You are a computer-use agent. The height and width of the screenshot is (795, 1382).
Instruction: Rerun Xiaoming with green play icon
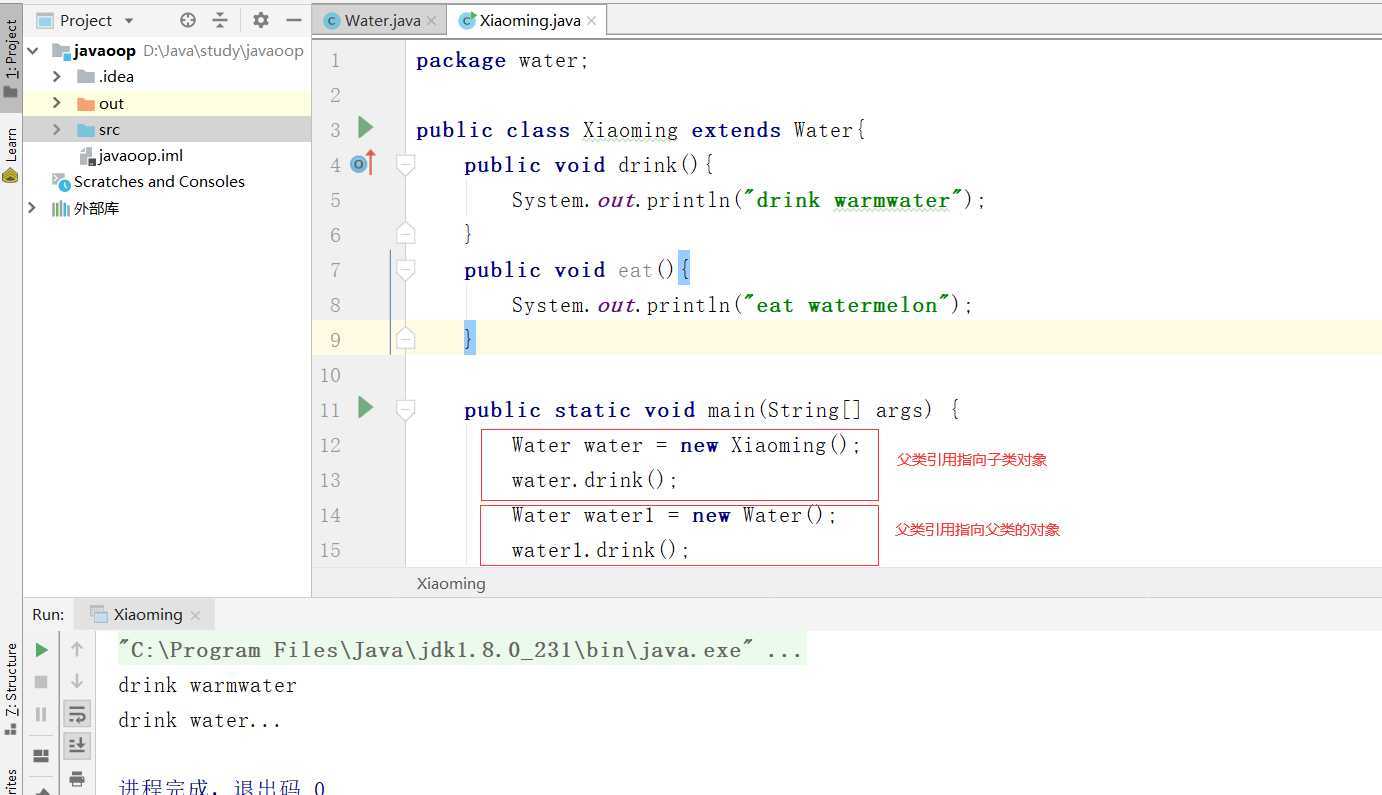[x=41, y=650]
